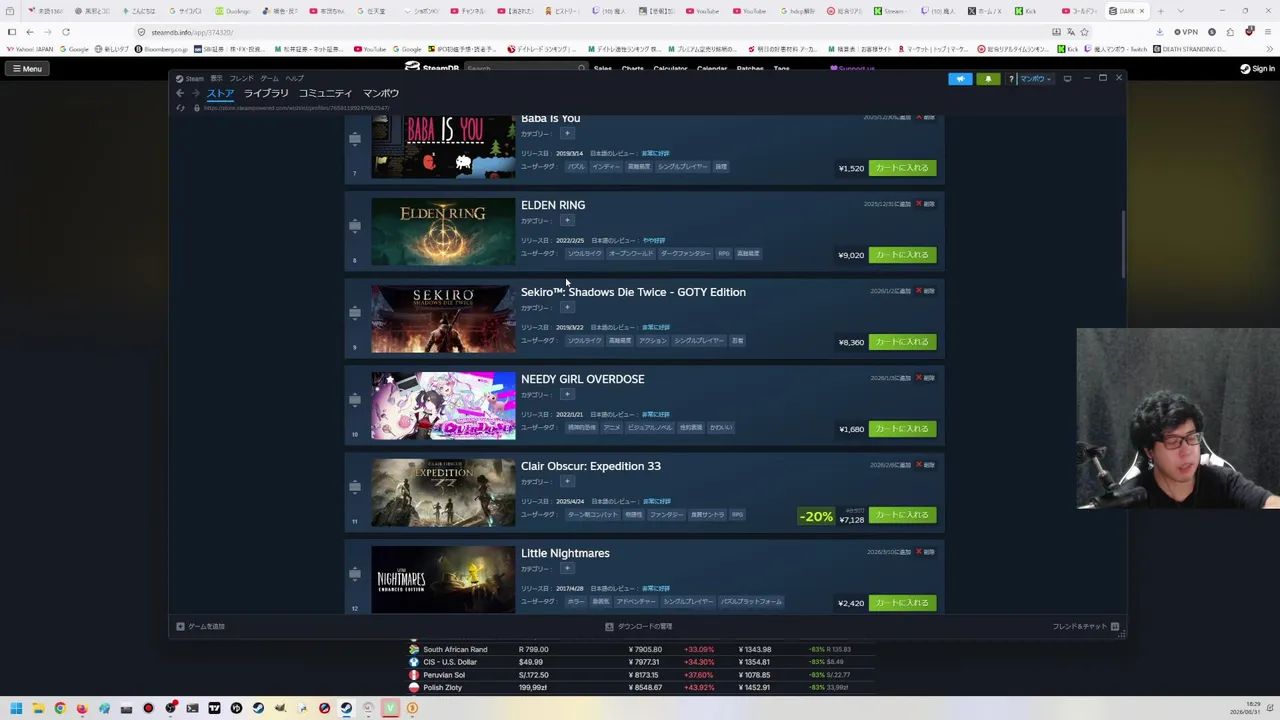Remove Little Nightmares from the wishlist
Viewport: 1280px width, 720px height.
pyautogui.click(x=926, y=552)
